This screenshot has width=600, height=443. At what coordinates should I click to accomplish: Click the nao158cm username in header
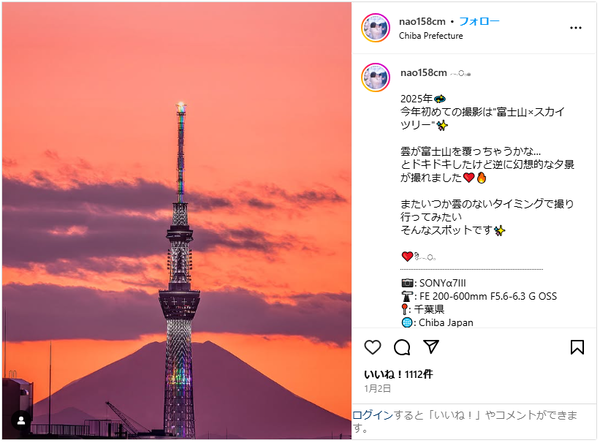(x=422, y=22)
